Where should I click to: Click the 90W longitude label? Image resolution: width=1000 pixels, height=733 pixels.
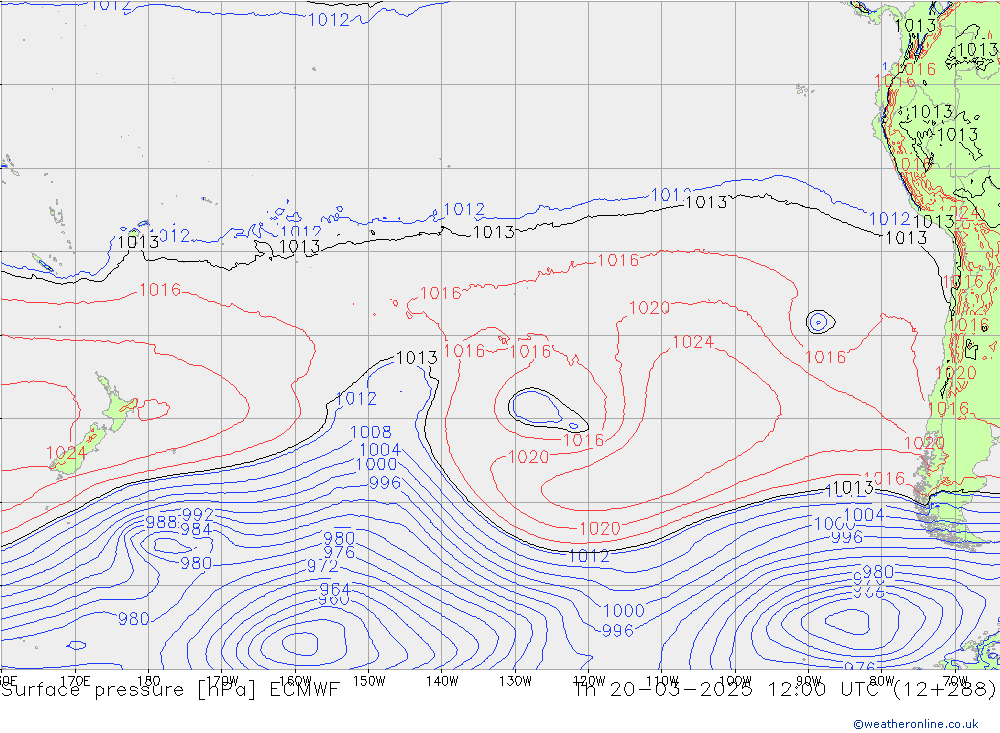[809, 681]
